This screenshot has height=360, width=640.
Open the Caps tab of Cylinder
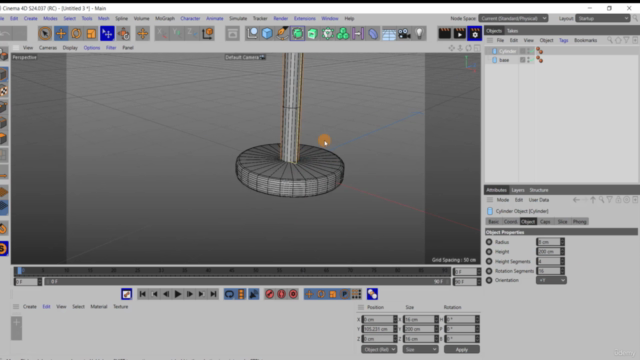point(545,222)
